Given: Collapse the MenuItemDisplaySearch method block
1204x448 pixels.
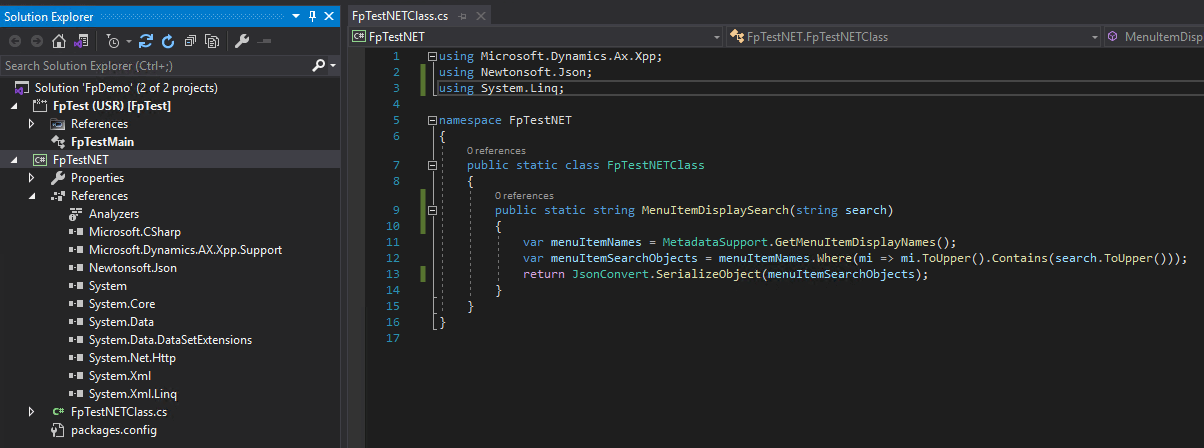Looking at the screenshot, I should 432,211.
